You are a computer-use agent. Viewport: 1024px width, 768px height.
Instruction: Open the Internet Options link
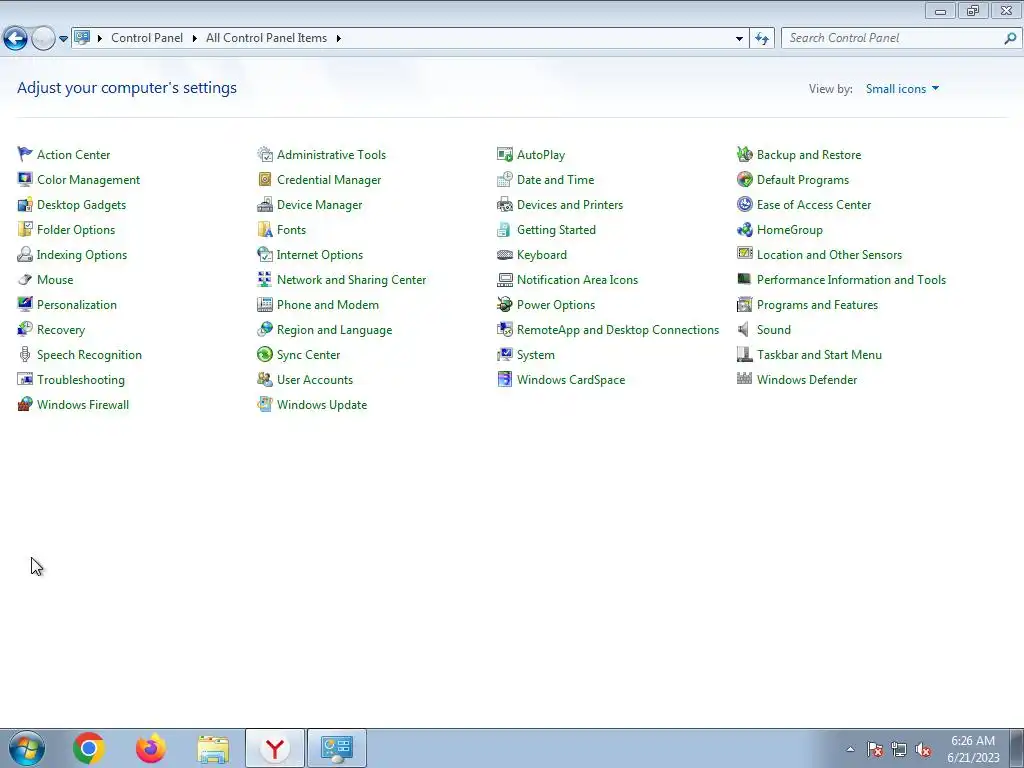pos(320,255)
